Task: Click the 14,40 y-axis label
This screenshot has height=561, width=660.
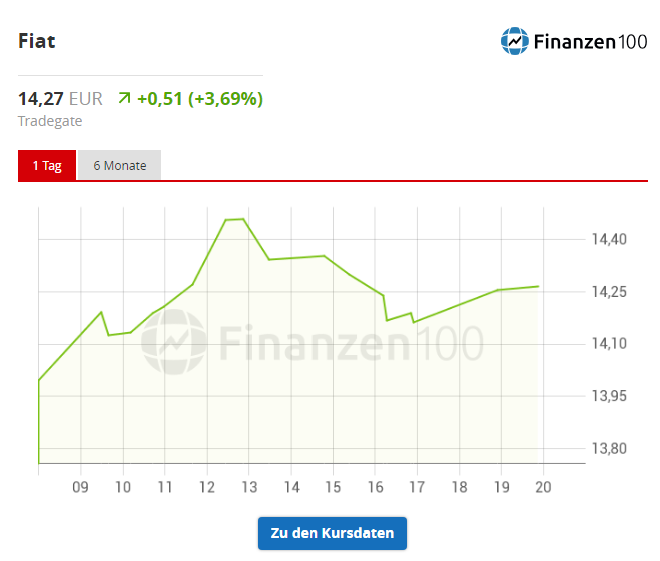Action: tap(608, 240)
